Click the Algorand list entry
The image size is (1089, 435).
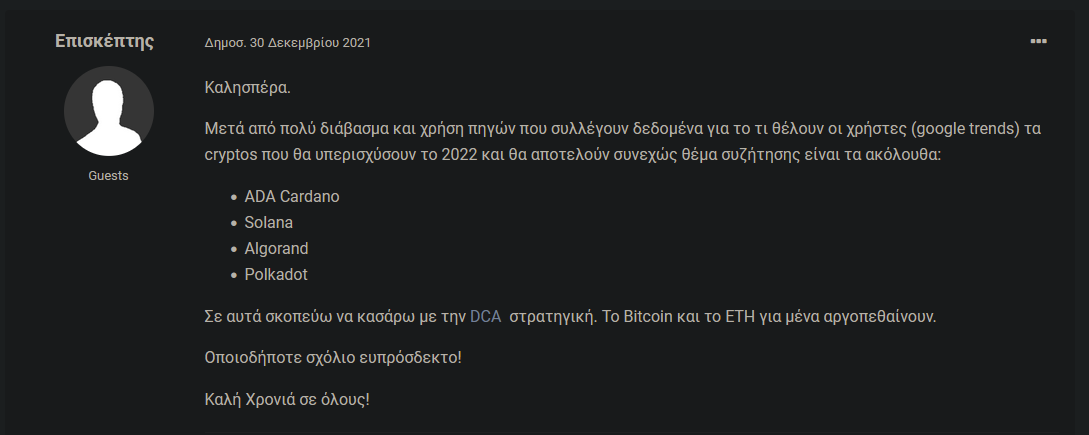[276, 249]
